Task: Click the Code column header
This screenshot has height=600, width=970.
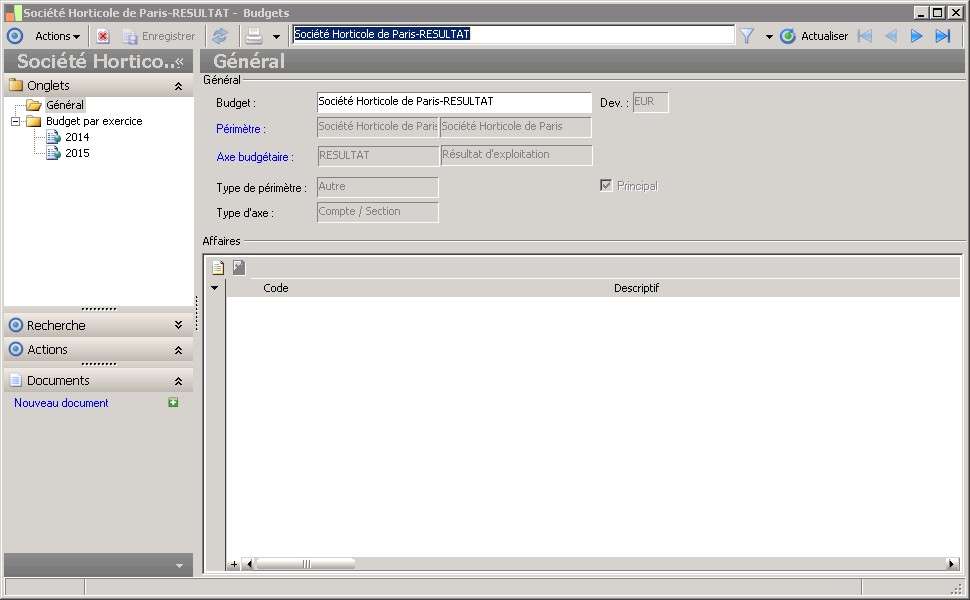Action: click(x=276, y=288)
